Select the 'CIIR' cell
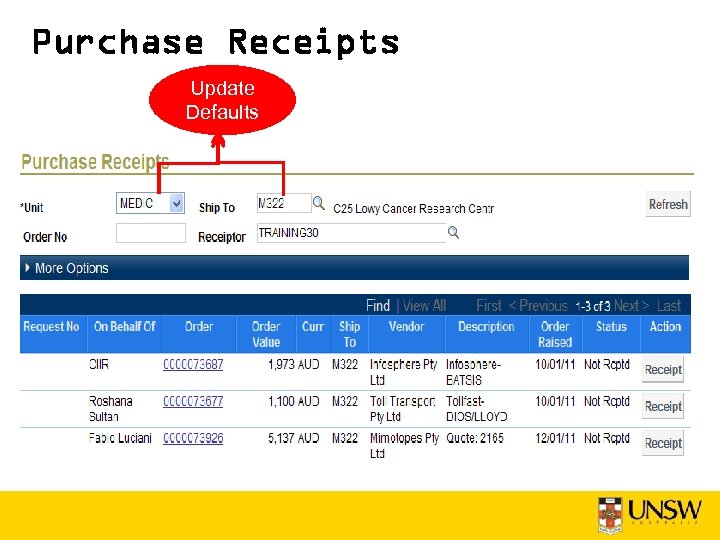The width and height of the screenshot is (720, 540). [x=99, y=365]
